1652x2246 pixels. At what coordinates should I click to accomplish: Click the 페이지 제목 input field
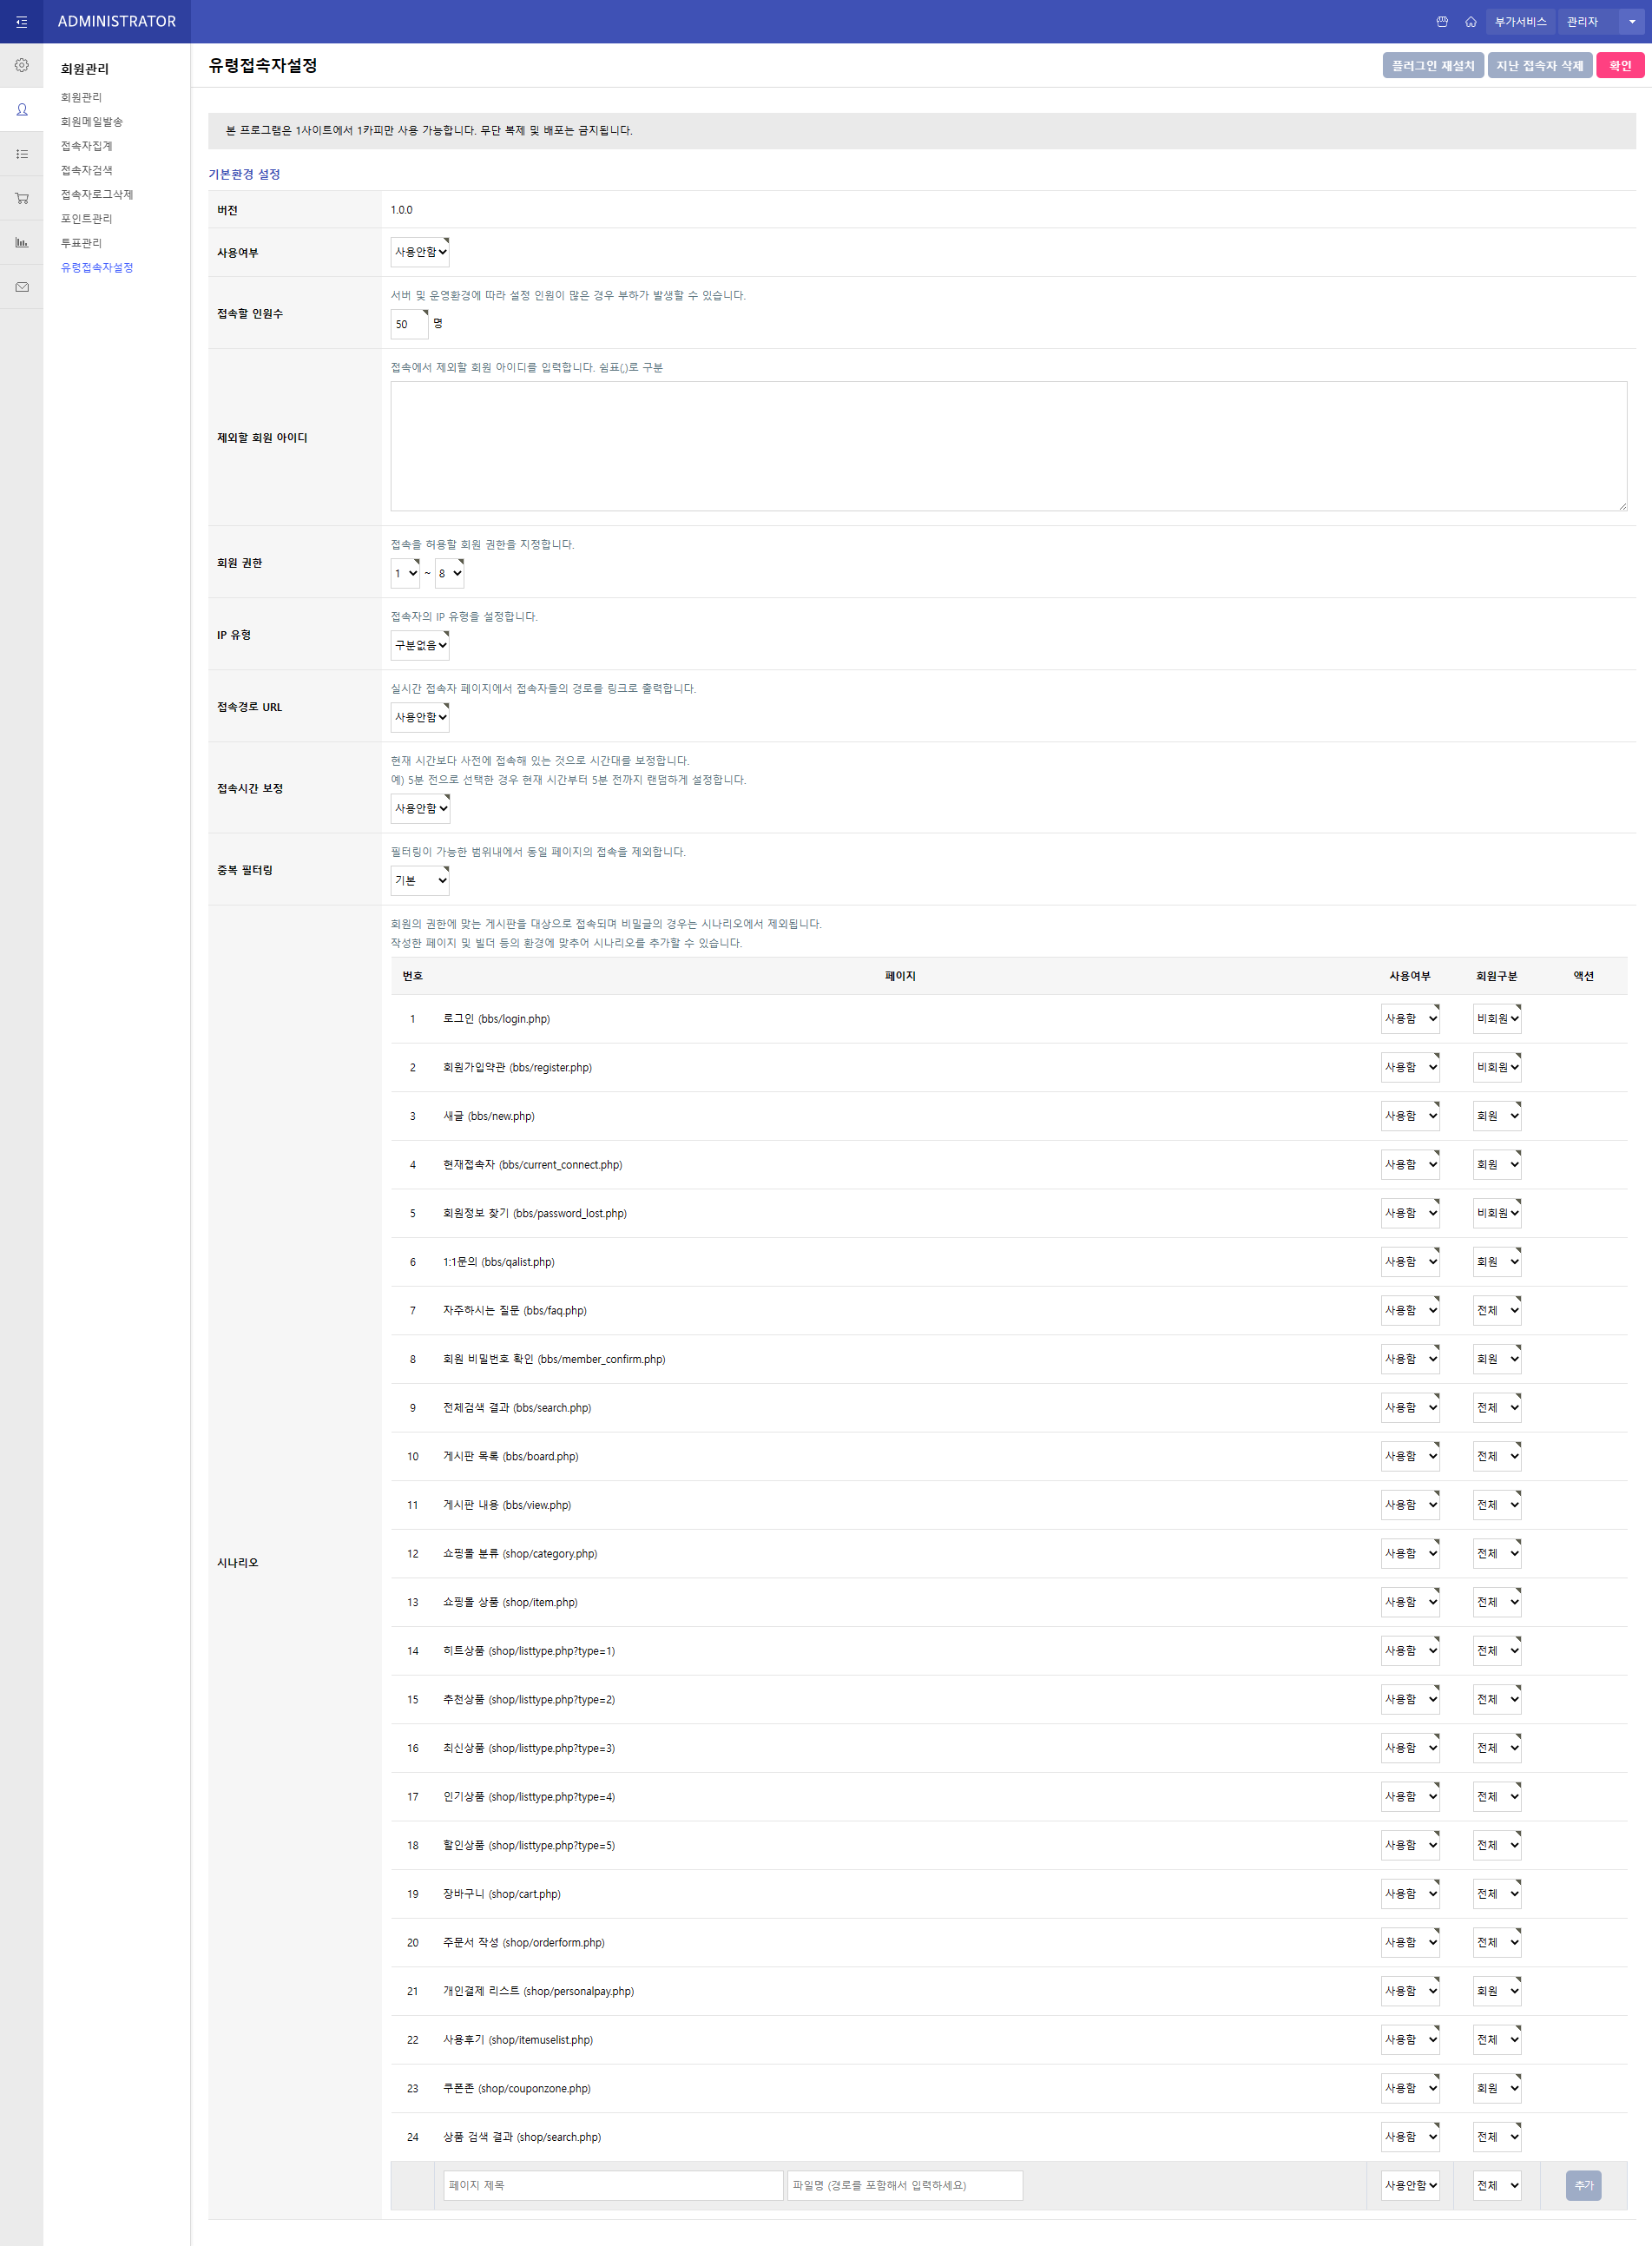click(613, 2185)
